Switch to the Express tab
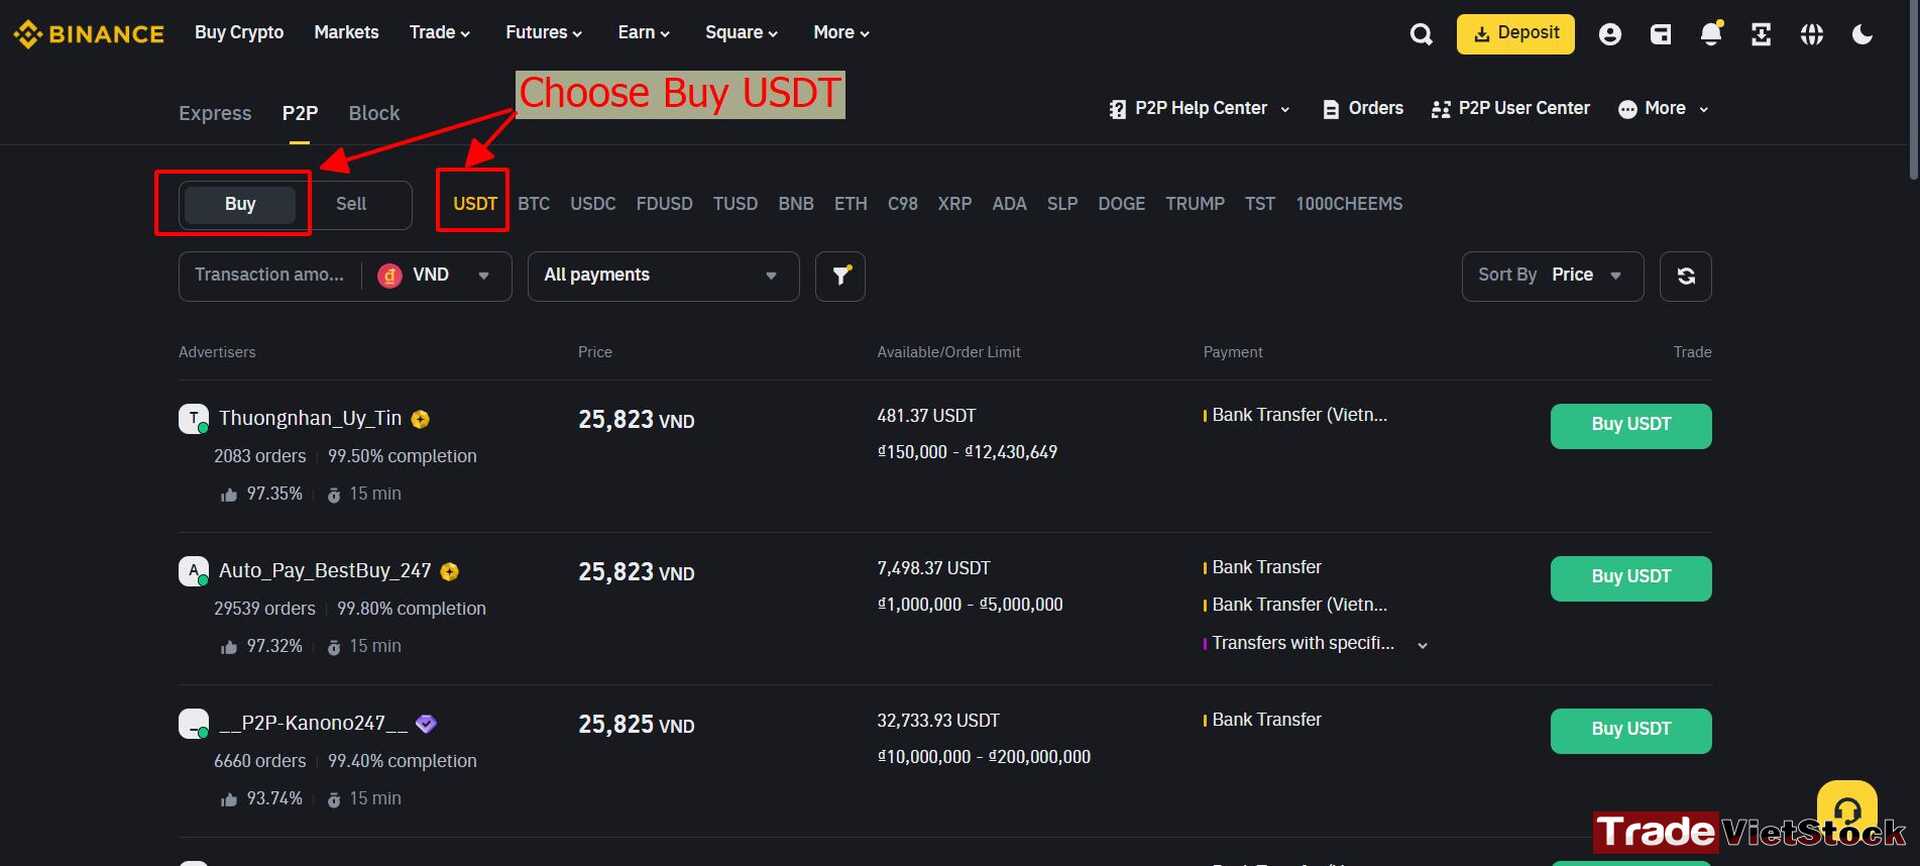The height and width of the screenshot is (866, 1920). [215, 114]
